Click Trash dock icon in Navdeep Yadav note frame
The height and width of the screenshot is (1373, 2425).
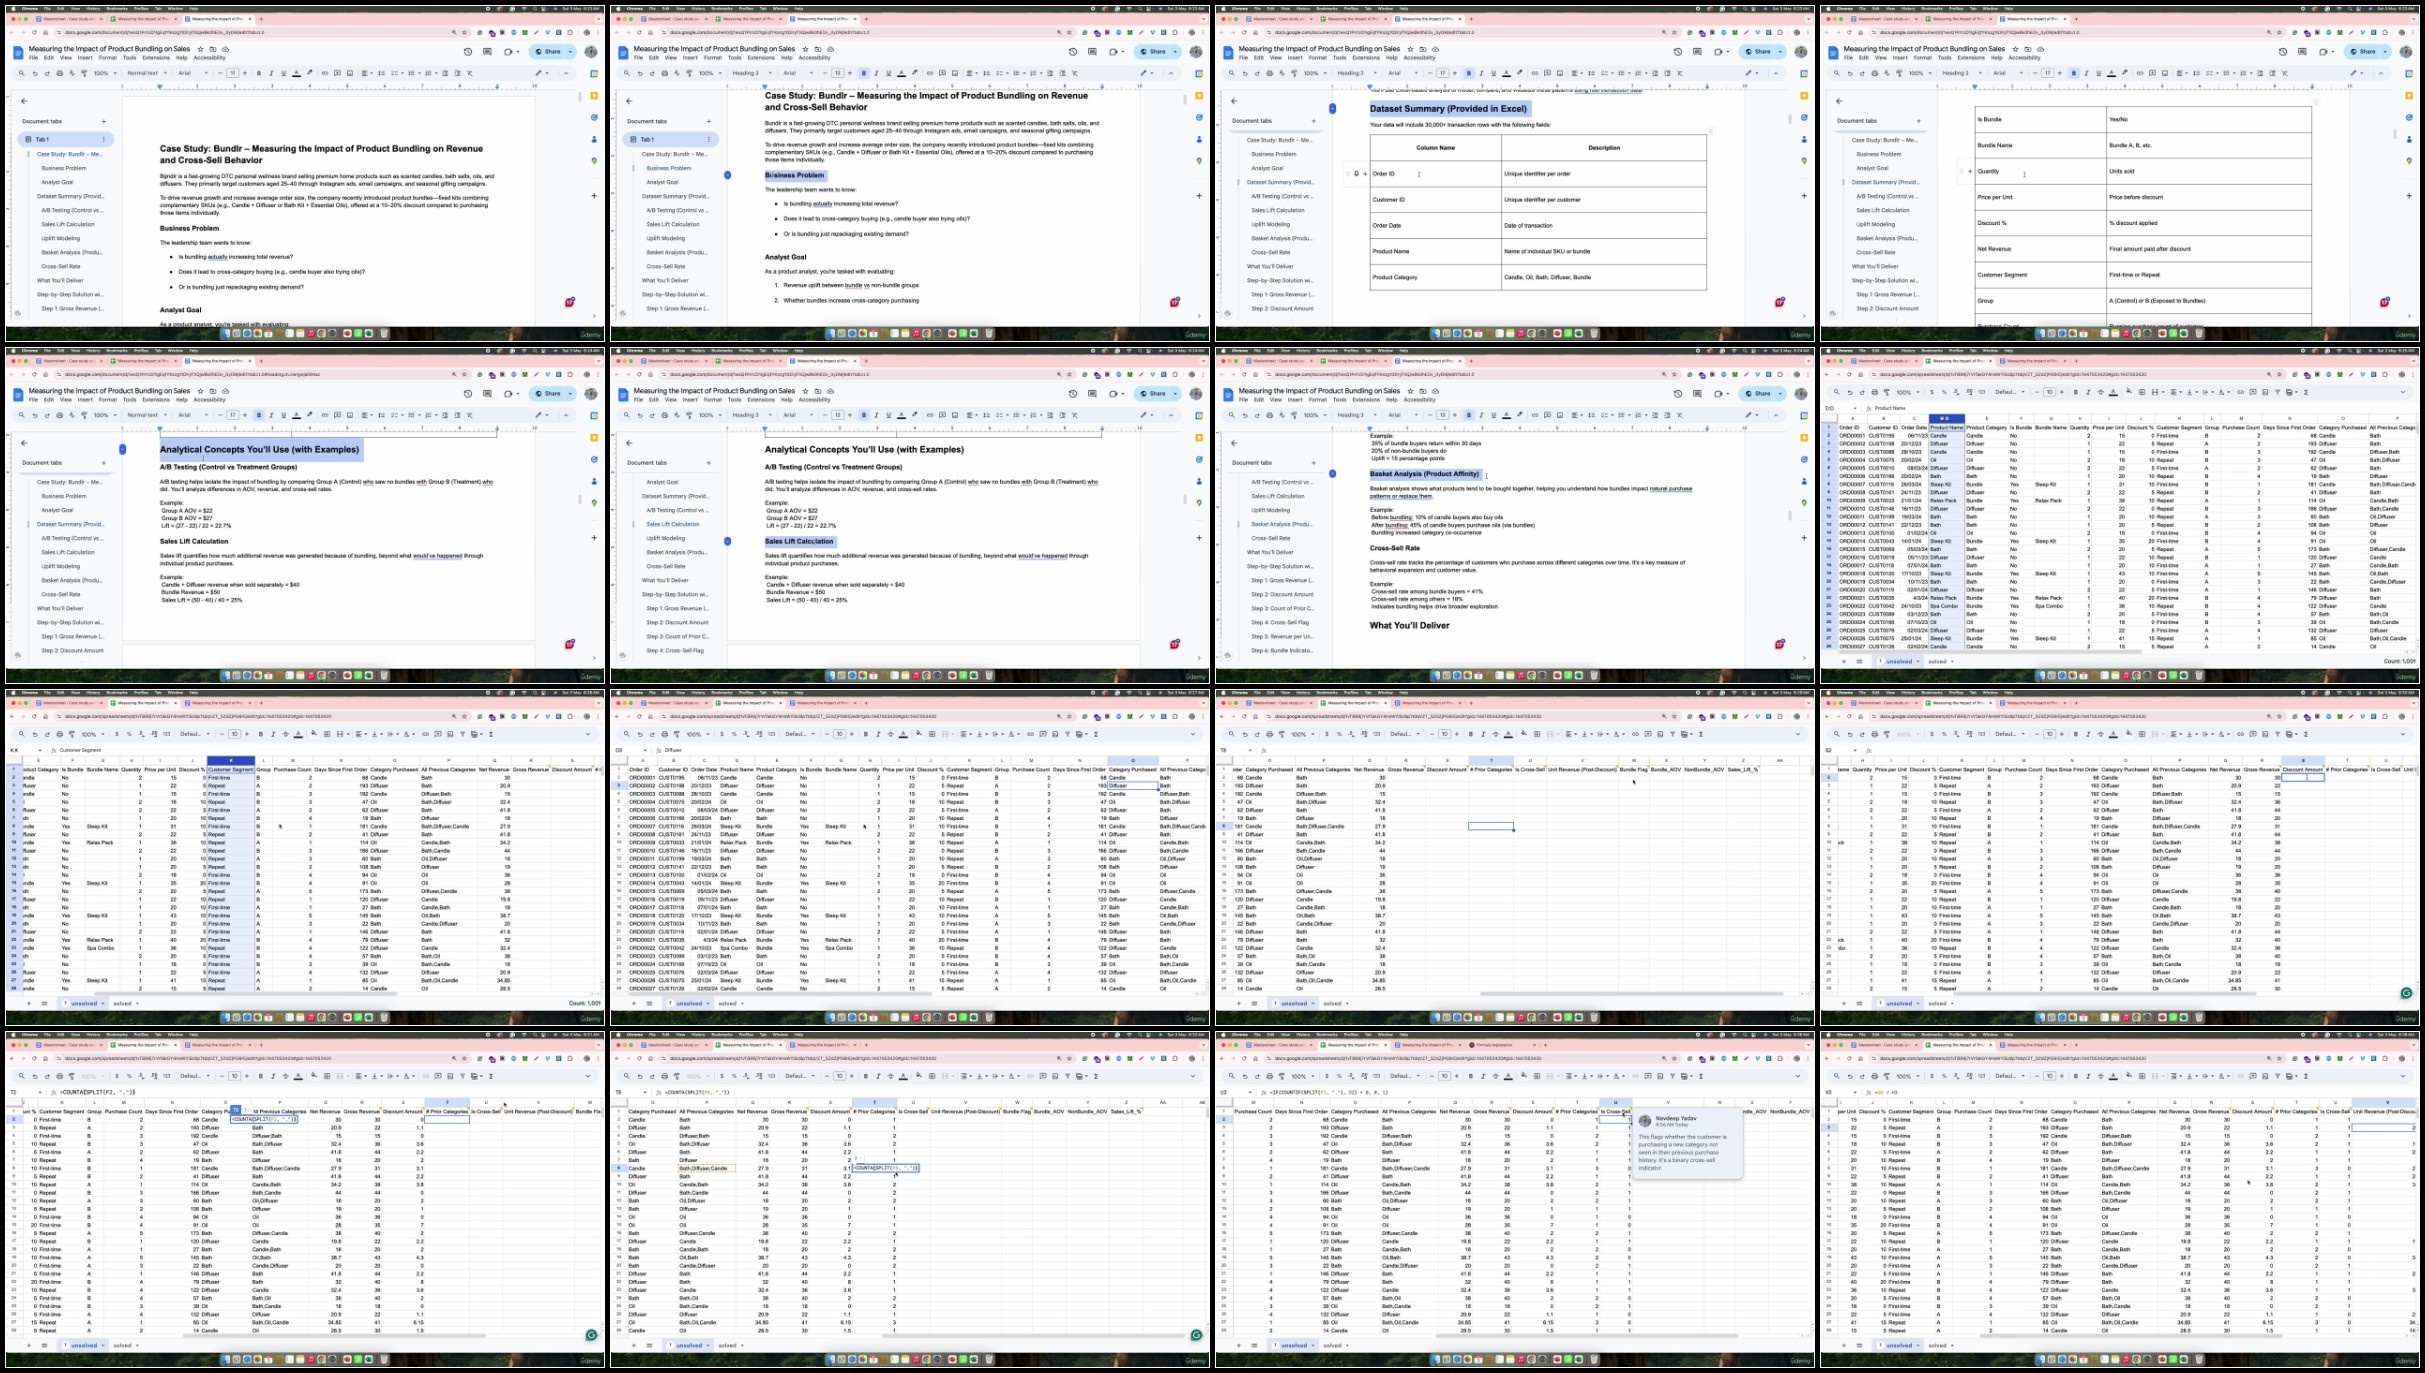pos(1593,1360)
